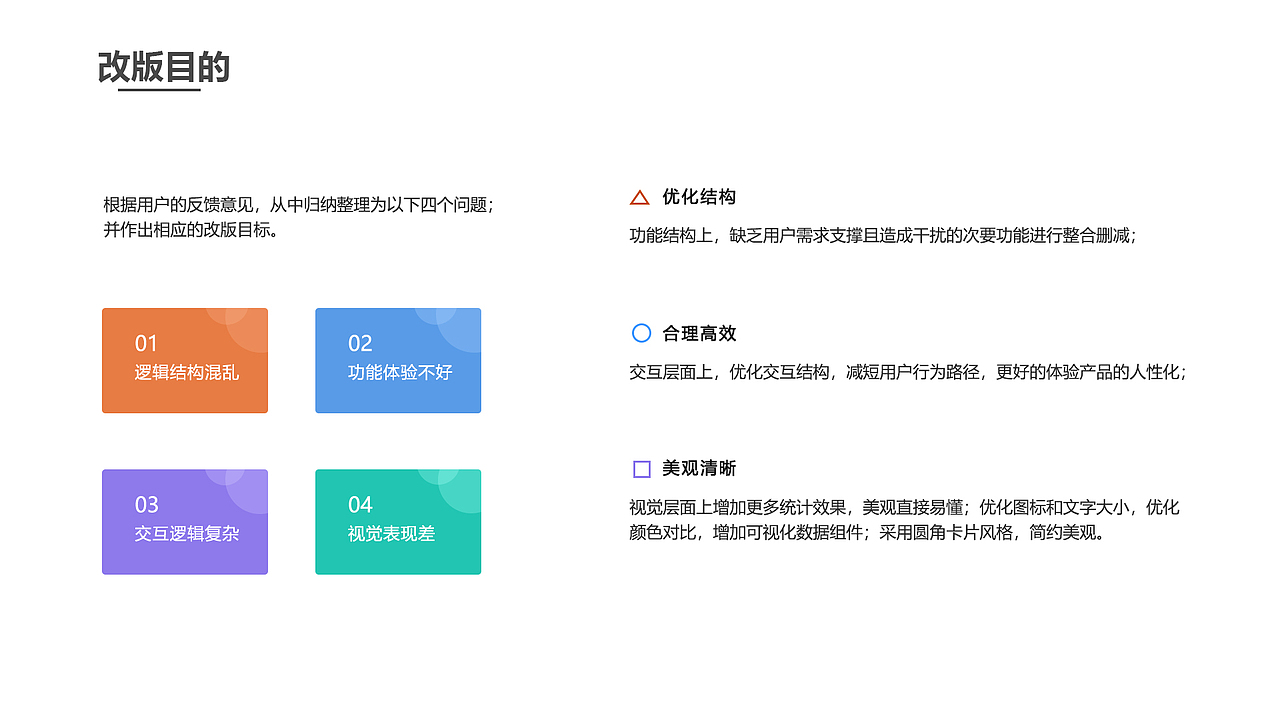Click the 美观清晰 heading
Screen dimensions: 1280x720
(x=699, y=469)
